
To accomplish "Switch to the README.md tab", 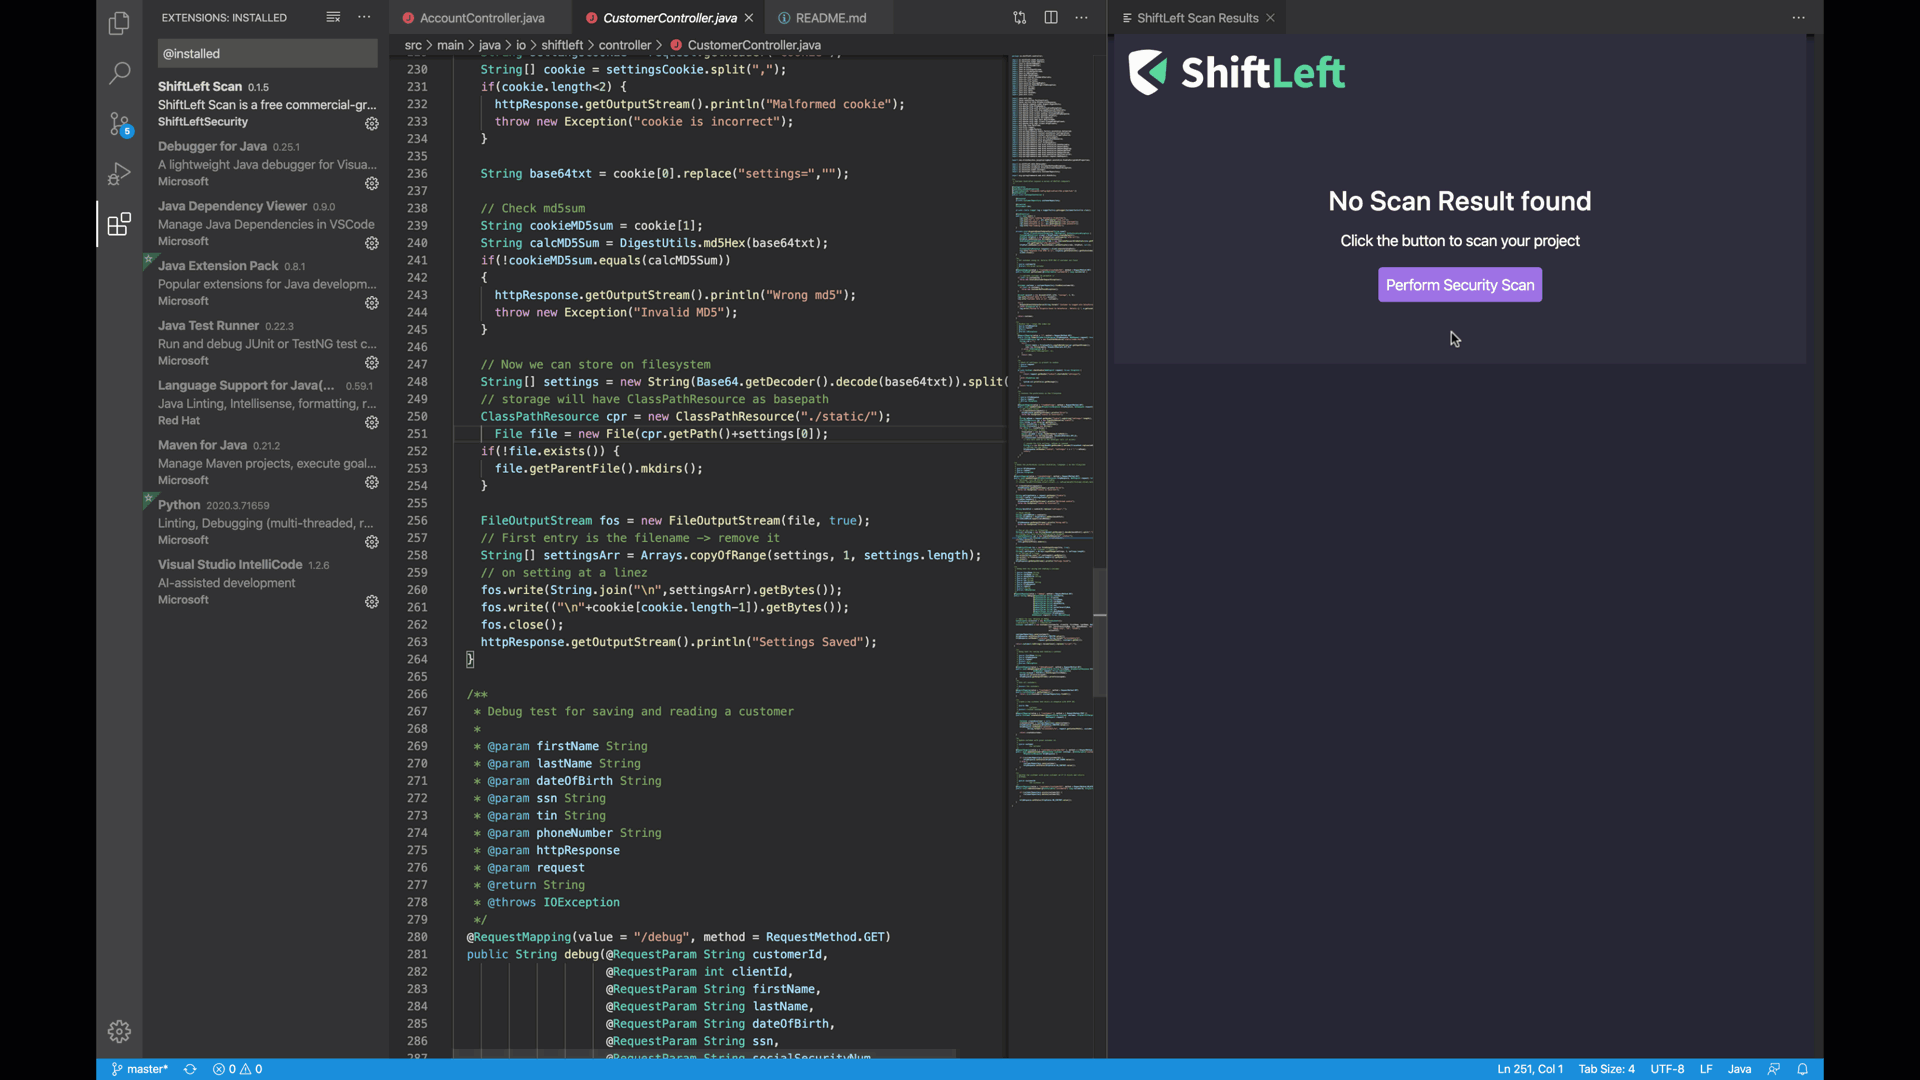I will click(x=830, y=18).
